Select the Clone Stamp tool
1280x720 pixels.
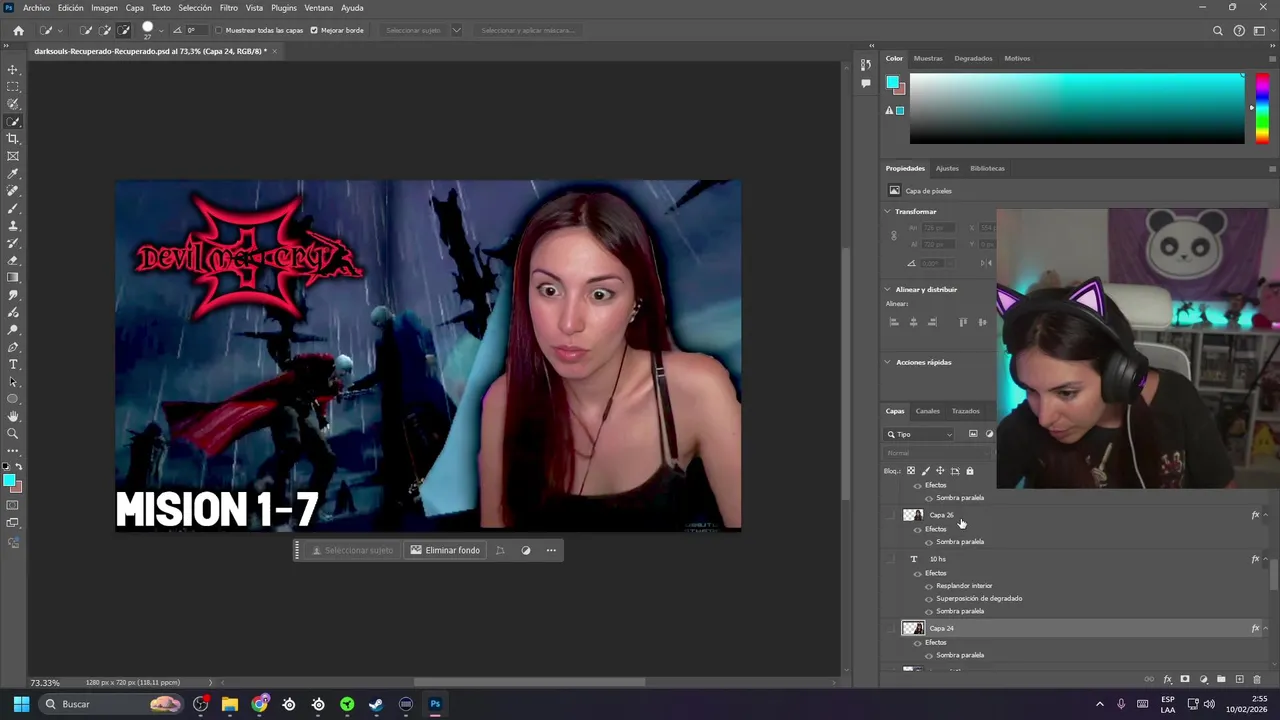[13, 226]
